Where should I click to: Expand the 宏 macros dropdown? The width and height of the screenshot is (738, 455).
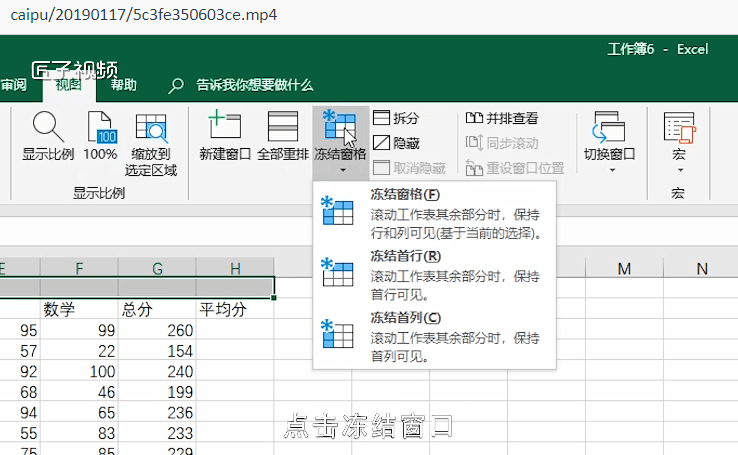679,140
